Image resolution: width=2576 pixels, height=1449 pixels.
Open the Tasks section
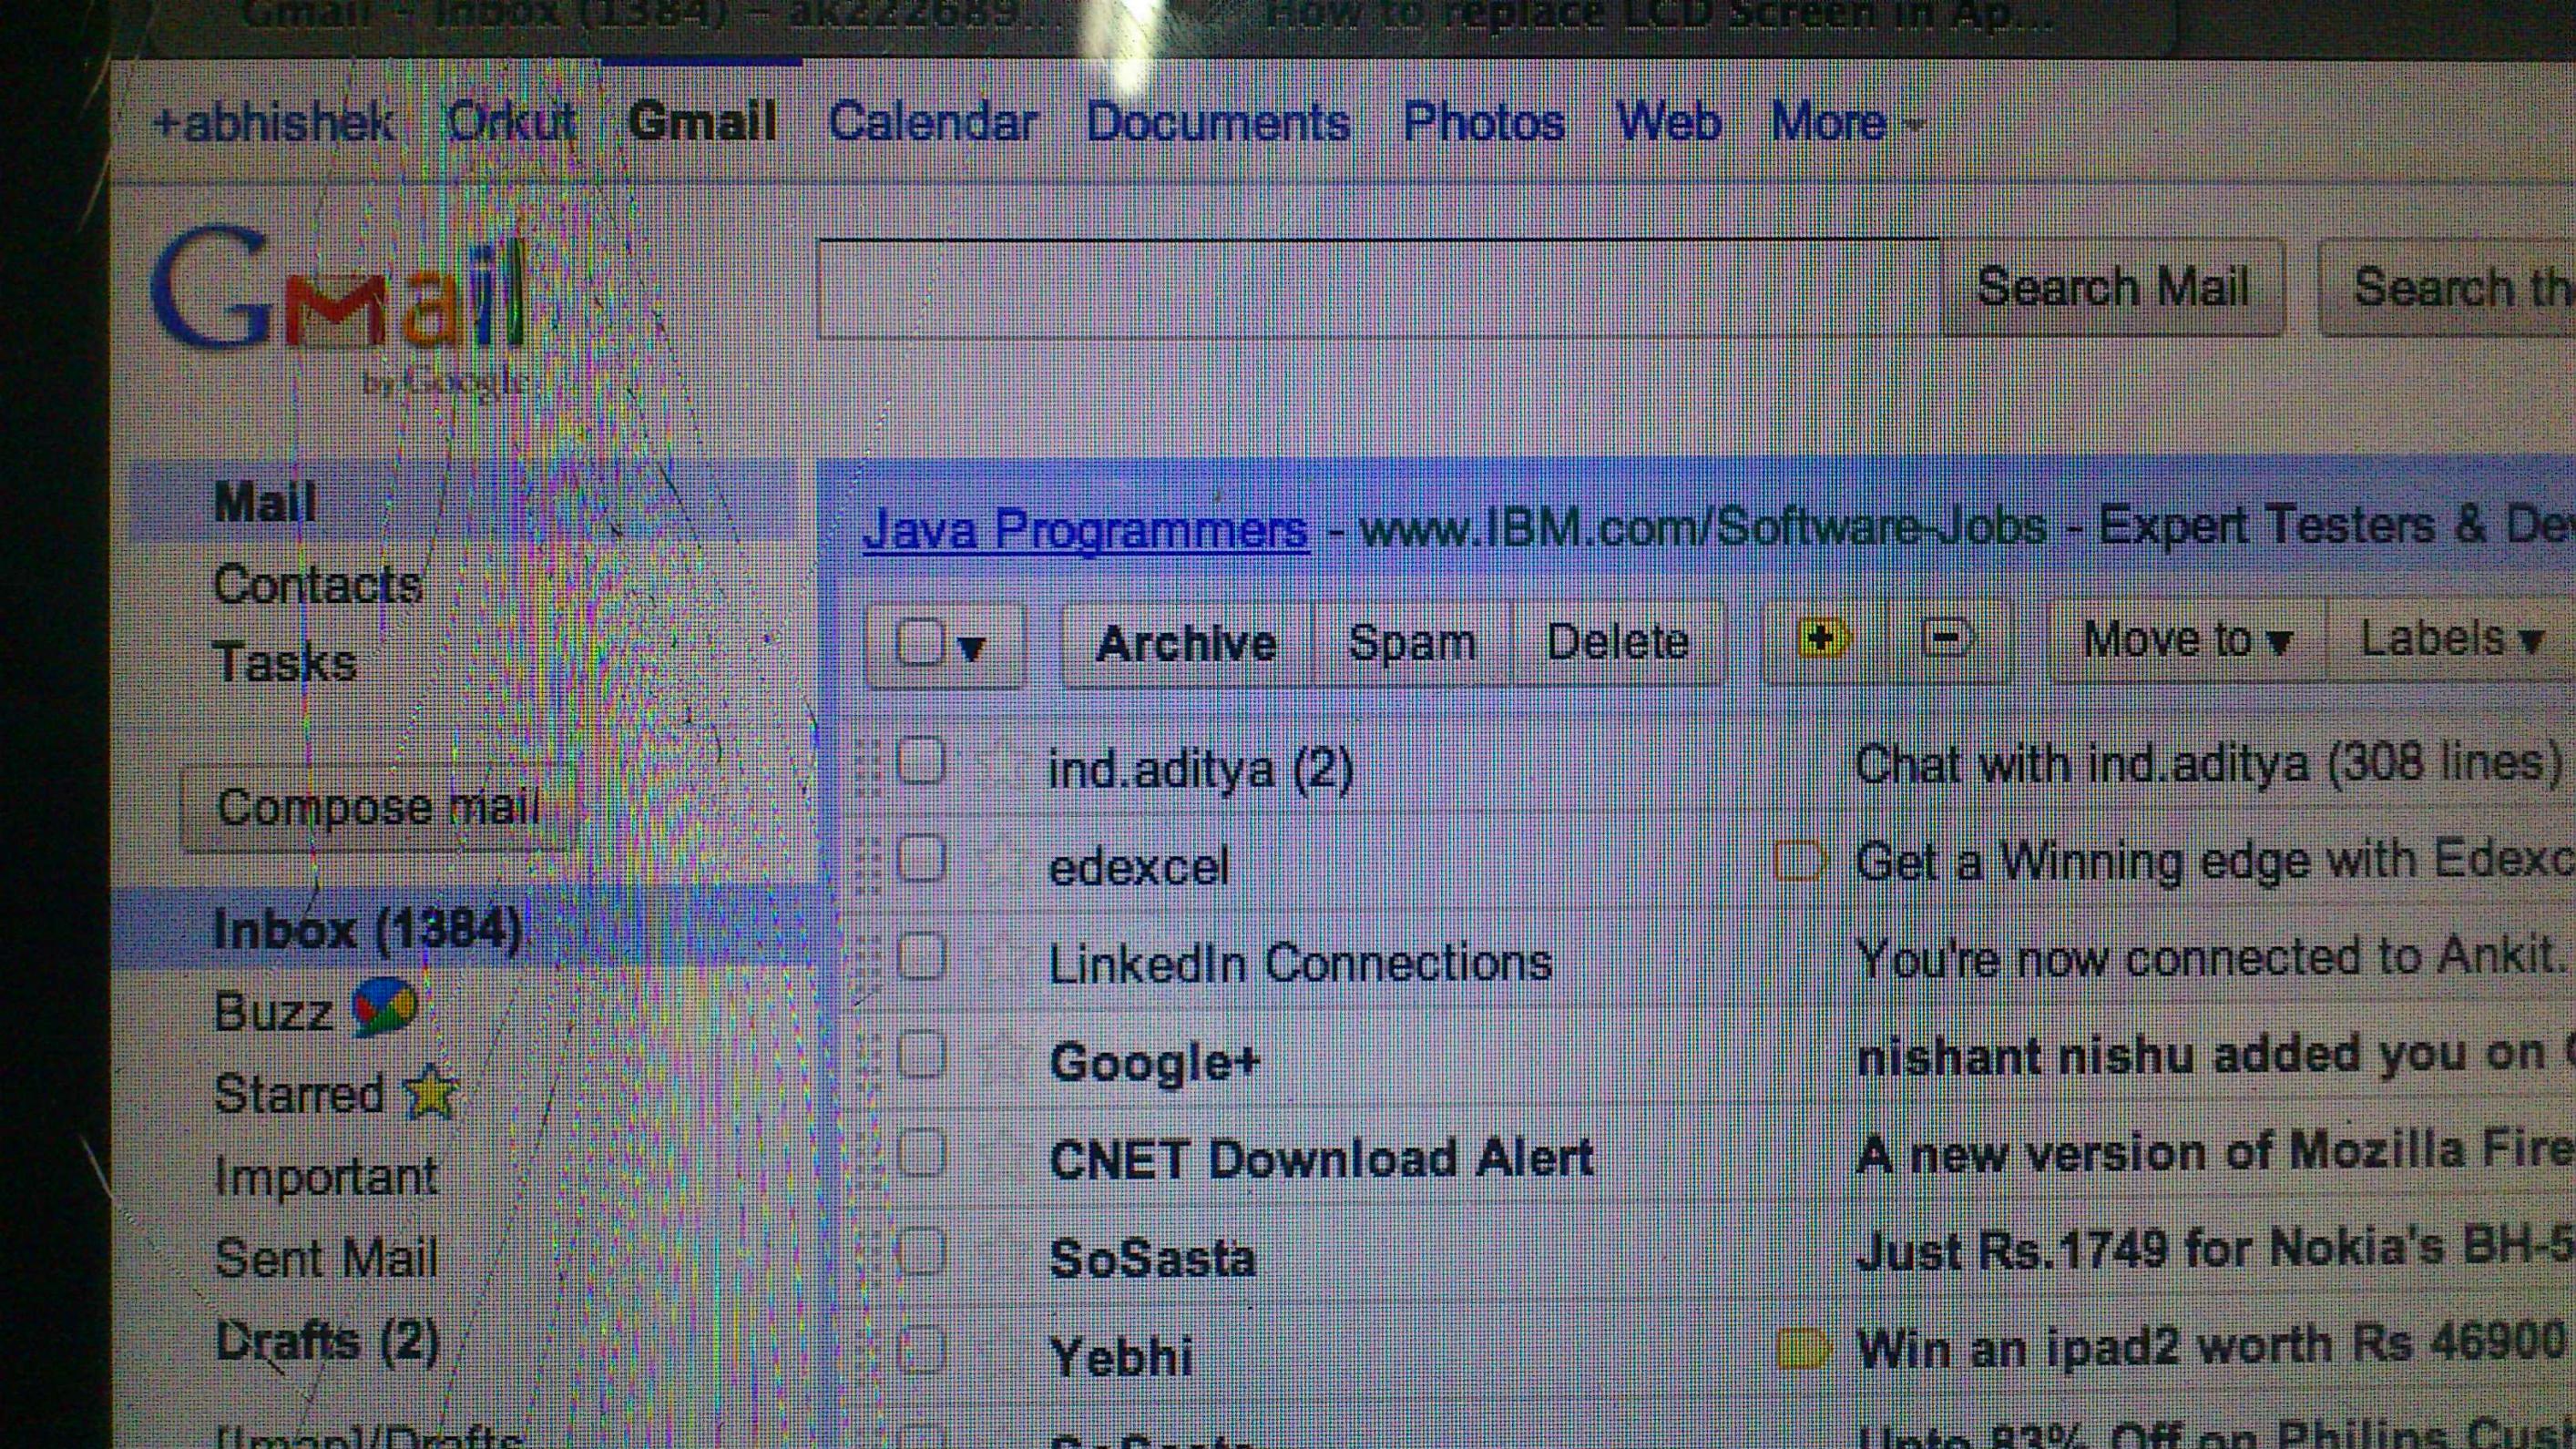tap(285, 663)
